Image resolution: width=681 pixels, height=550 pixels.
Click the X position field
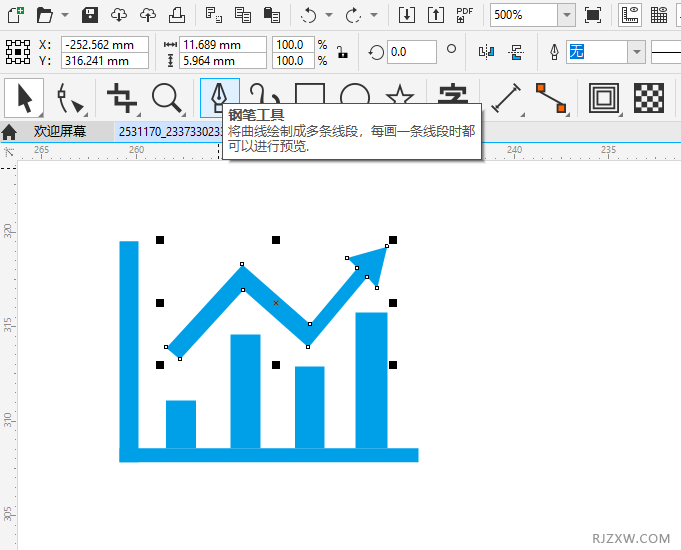point(105,45)
